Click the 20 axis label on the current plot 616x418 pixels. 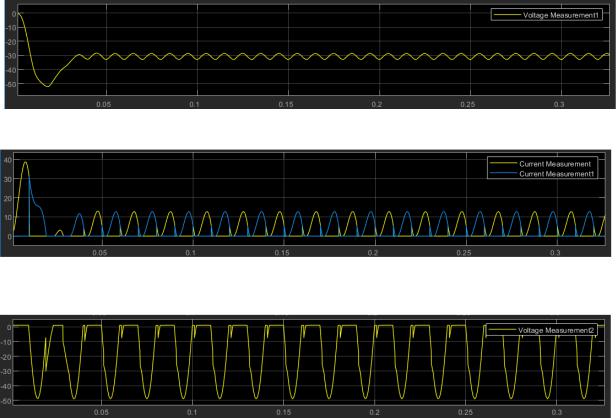tap(7, 198)
